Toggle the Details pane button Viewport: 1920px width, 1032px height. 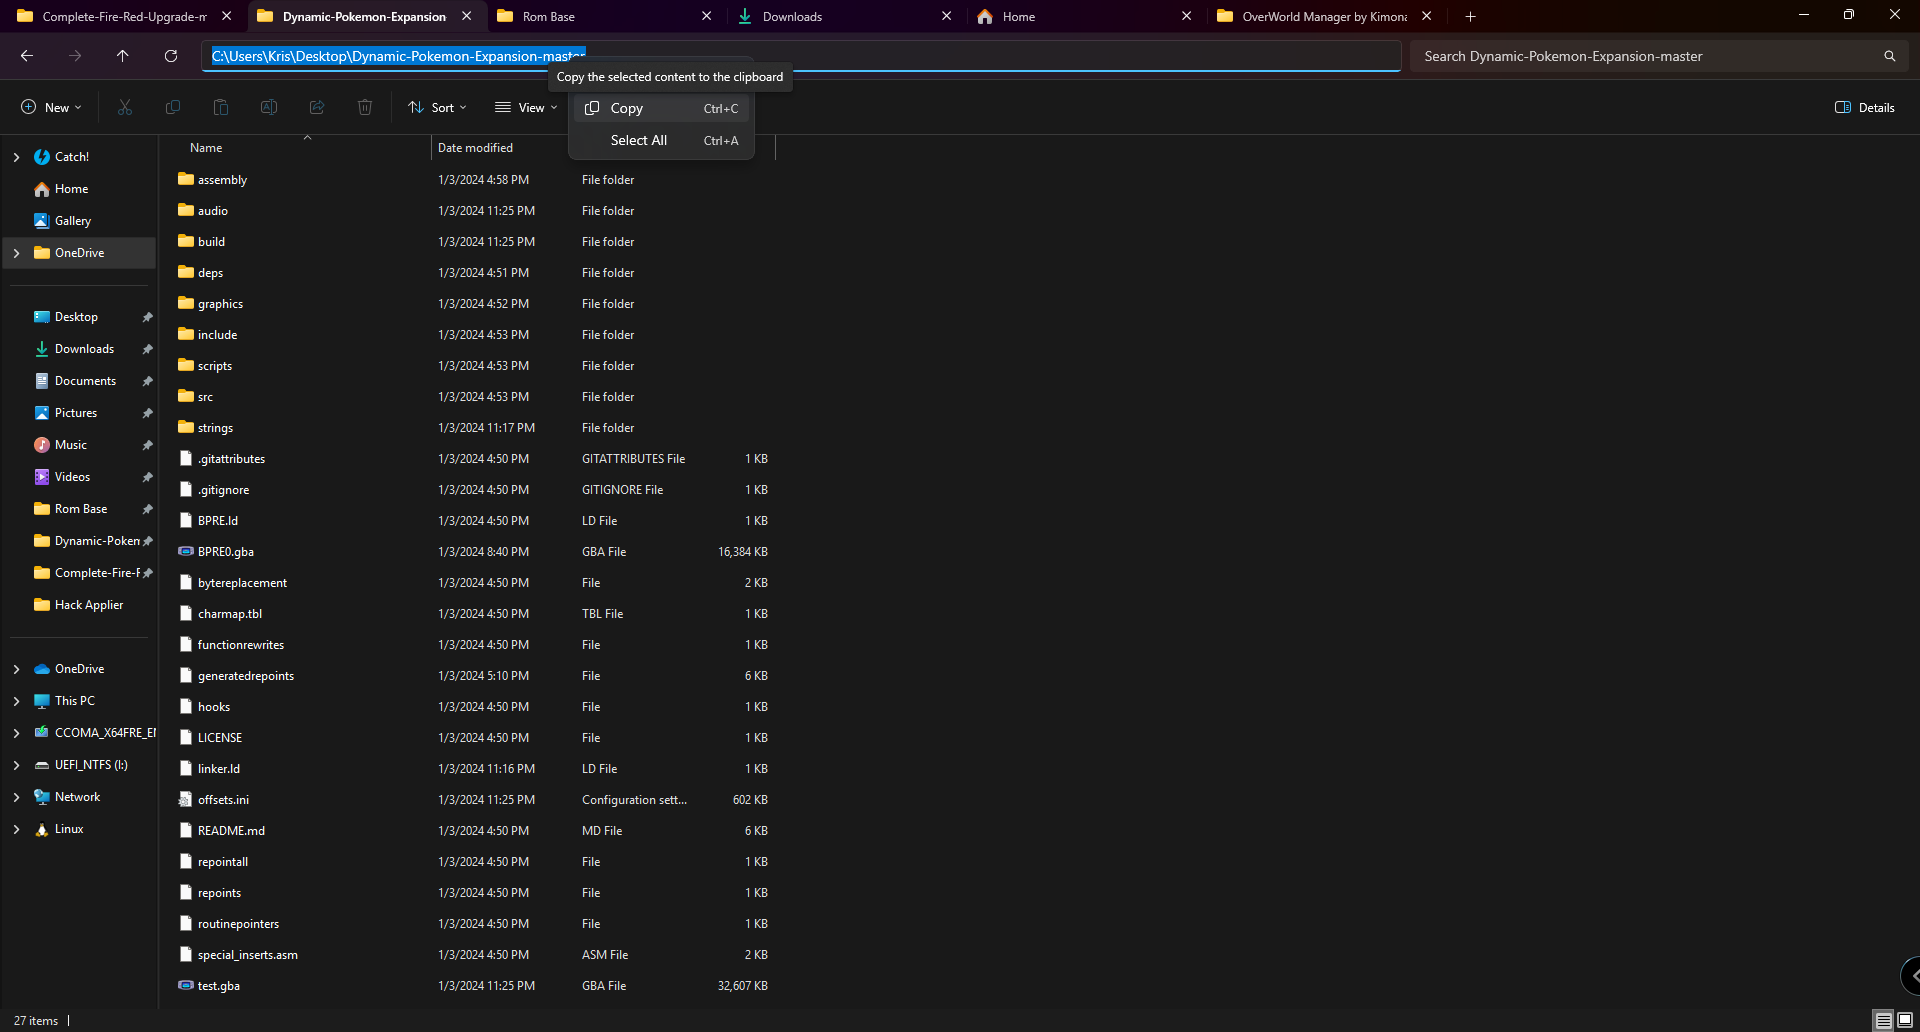click(x=1865, y=108)
